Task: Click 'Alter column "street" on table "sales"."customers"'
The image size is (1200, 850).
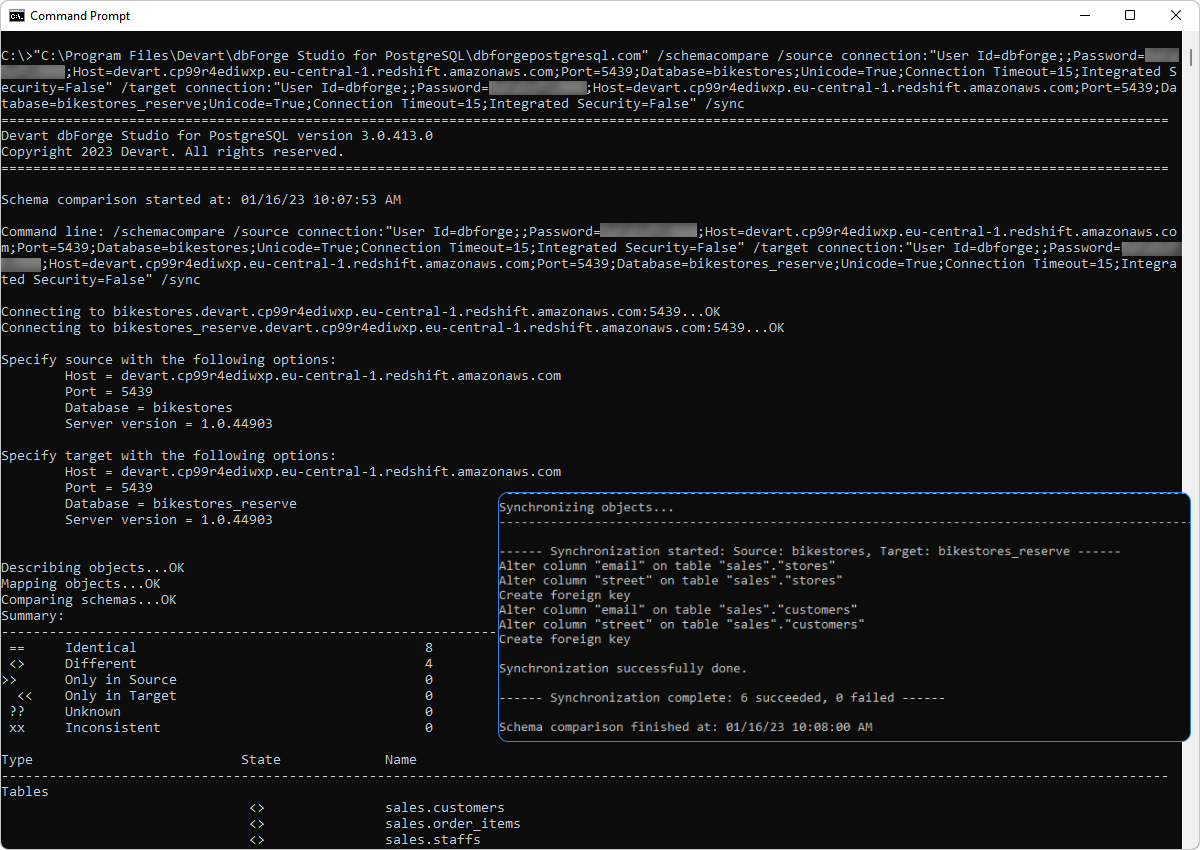Action: 682,624
